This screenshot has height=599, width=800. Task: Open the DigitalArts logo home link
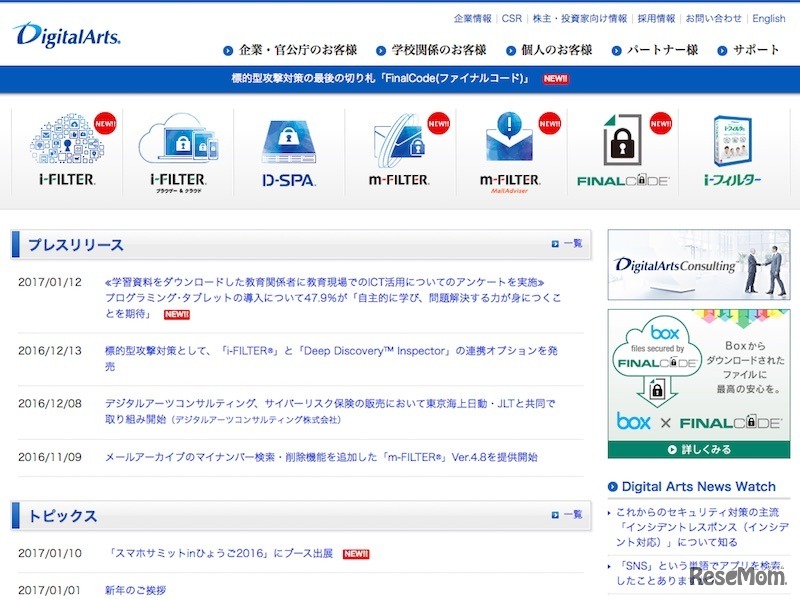coord(67,35)
